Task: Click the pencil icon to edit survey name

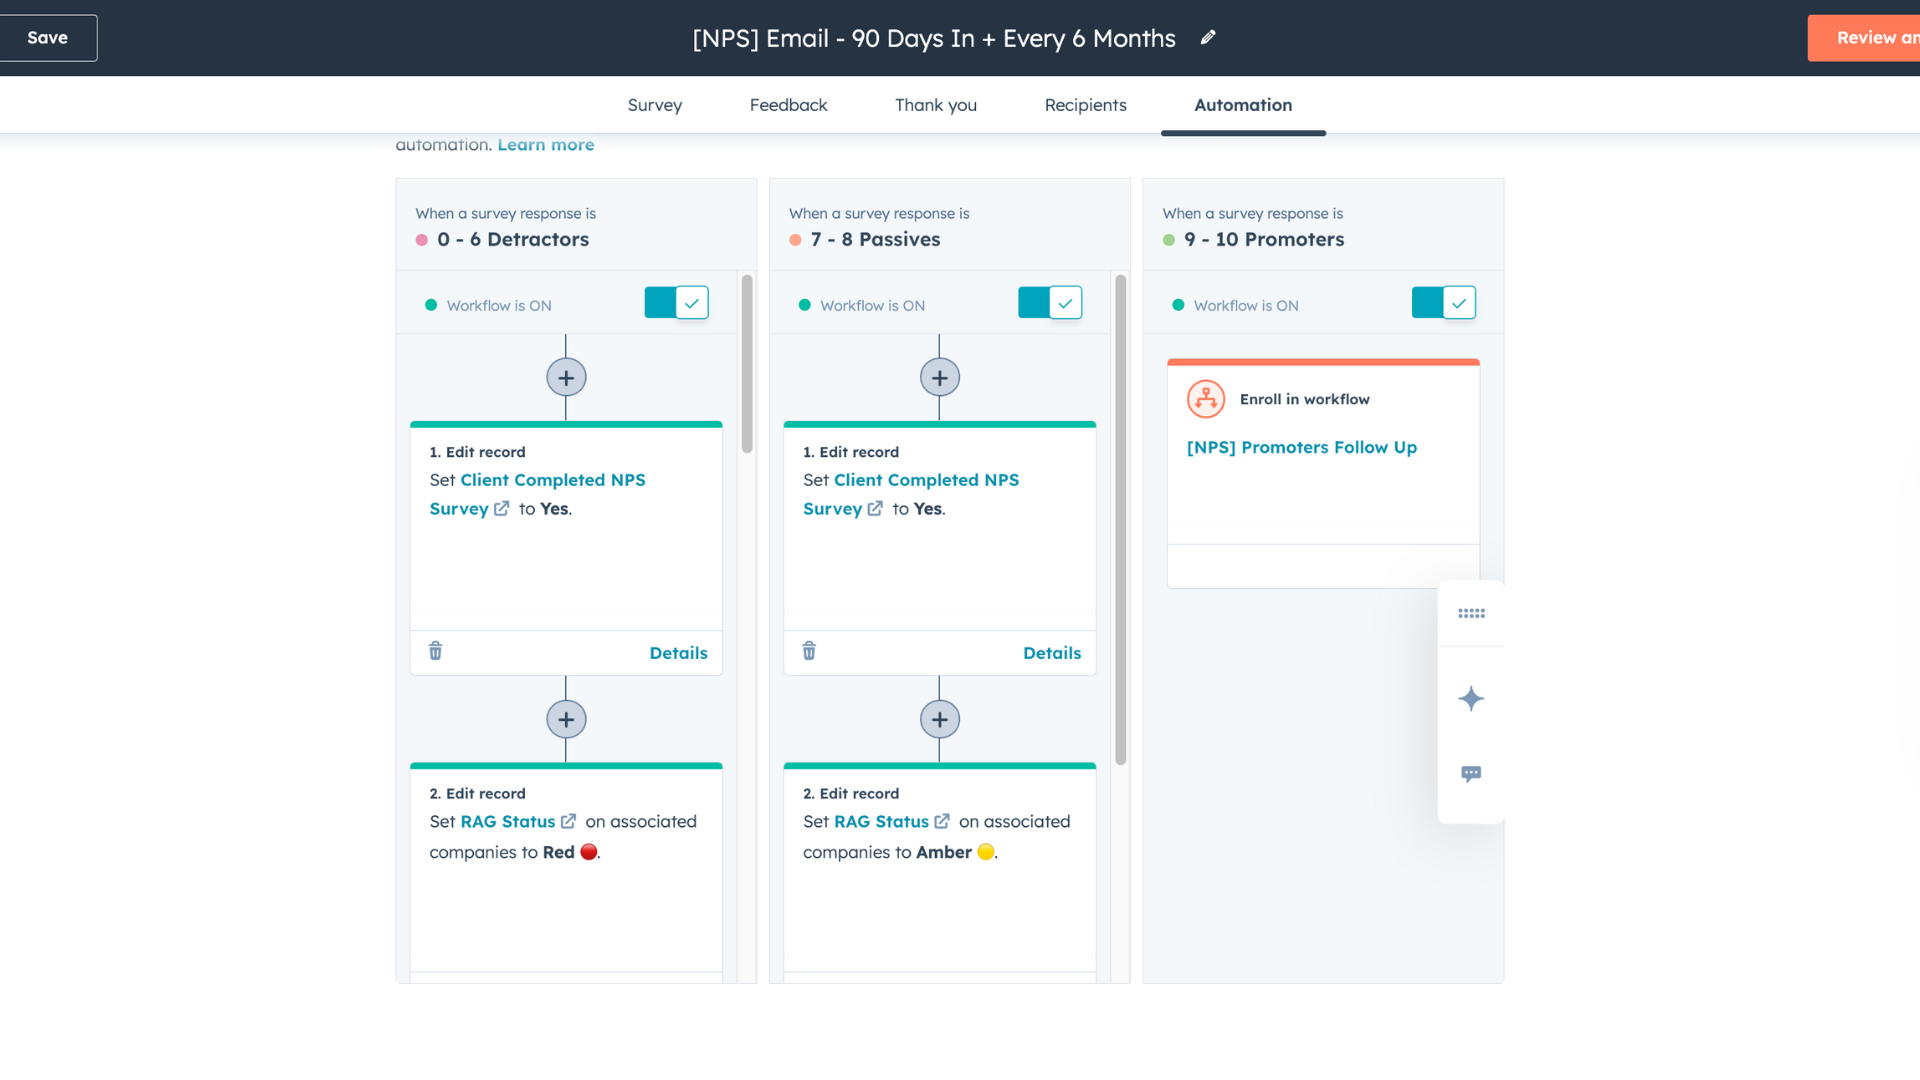Action: coord(1208,38)
